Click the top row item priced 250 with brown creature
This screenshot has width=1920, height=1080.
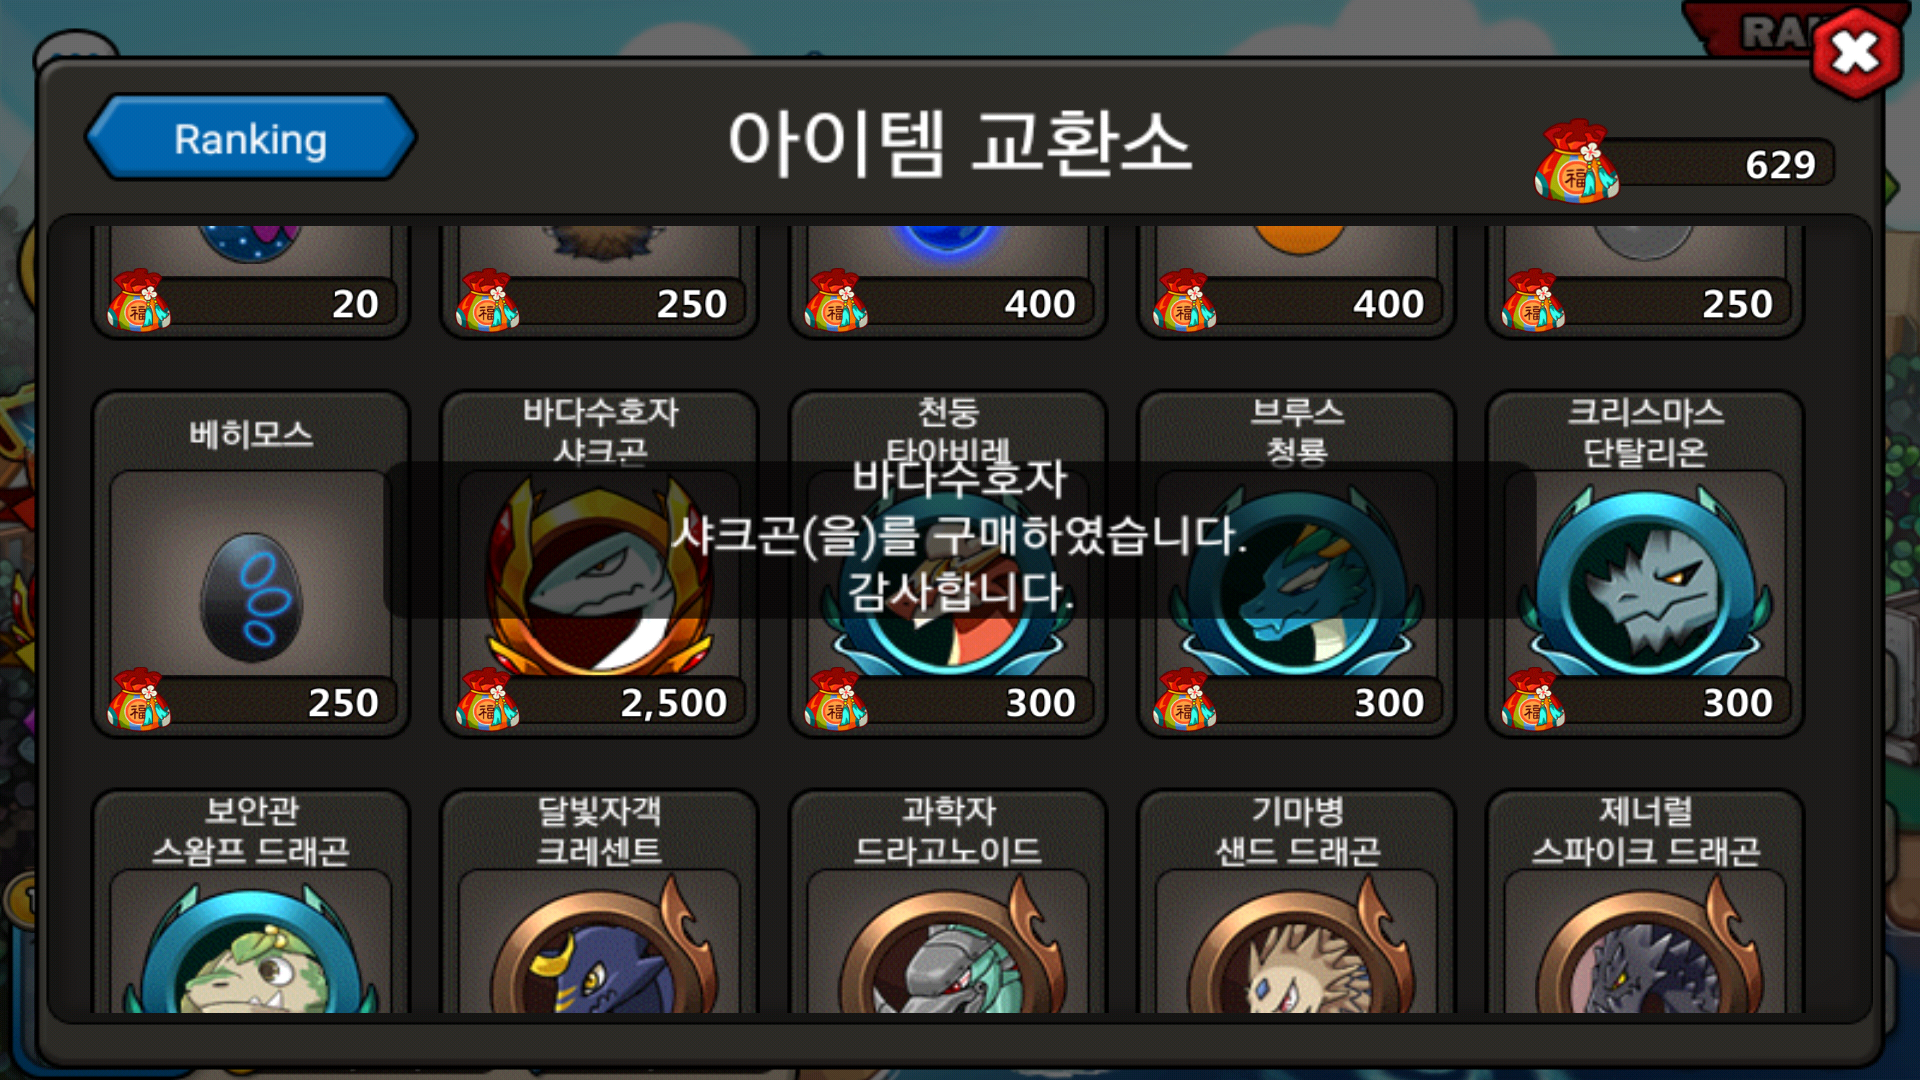599,281
